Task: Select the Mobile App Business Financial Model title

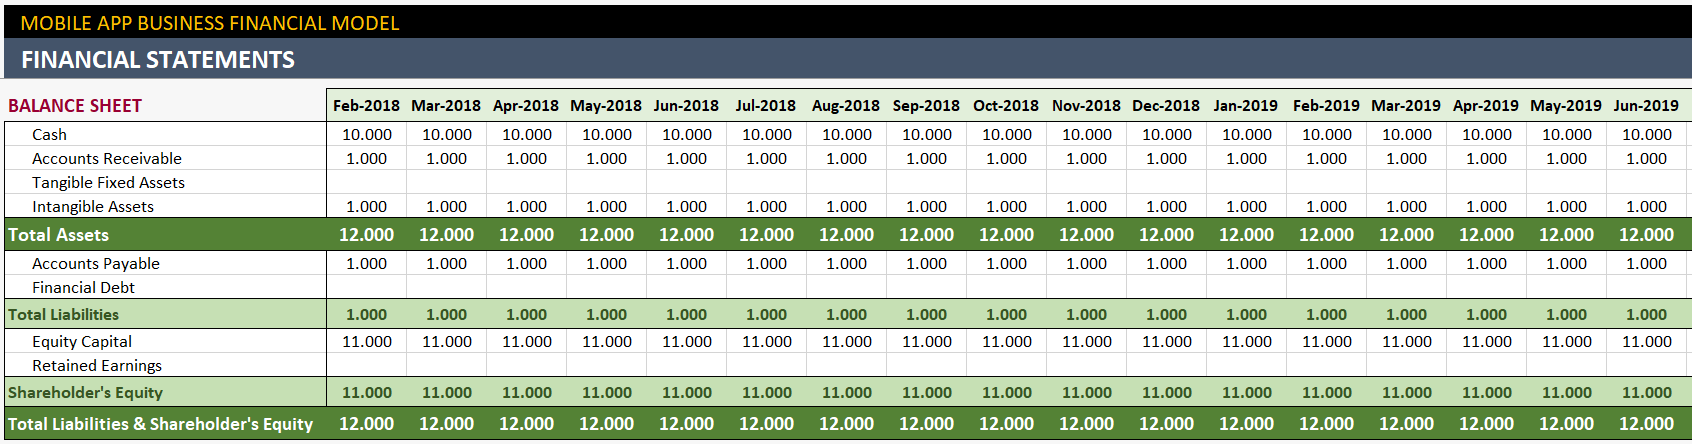Action: pos(210,22)
